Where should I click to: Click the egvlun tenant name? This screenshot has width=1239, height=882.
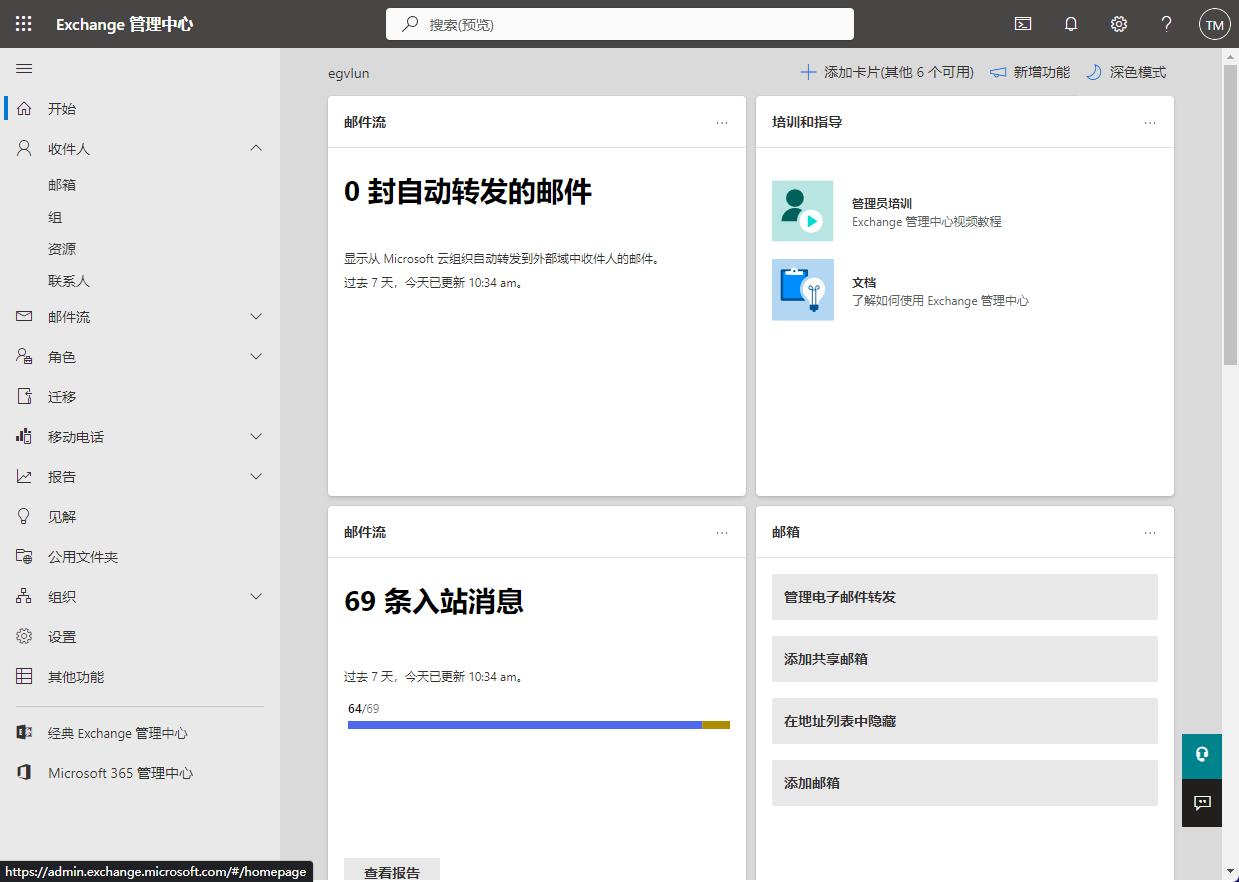(348, 73)
